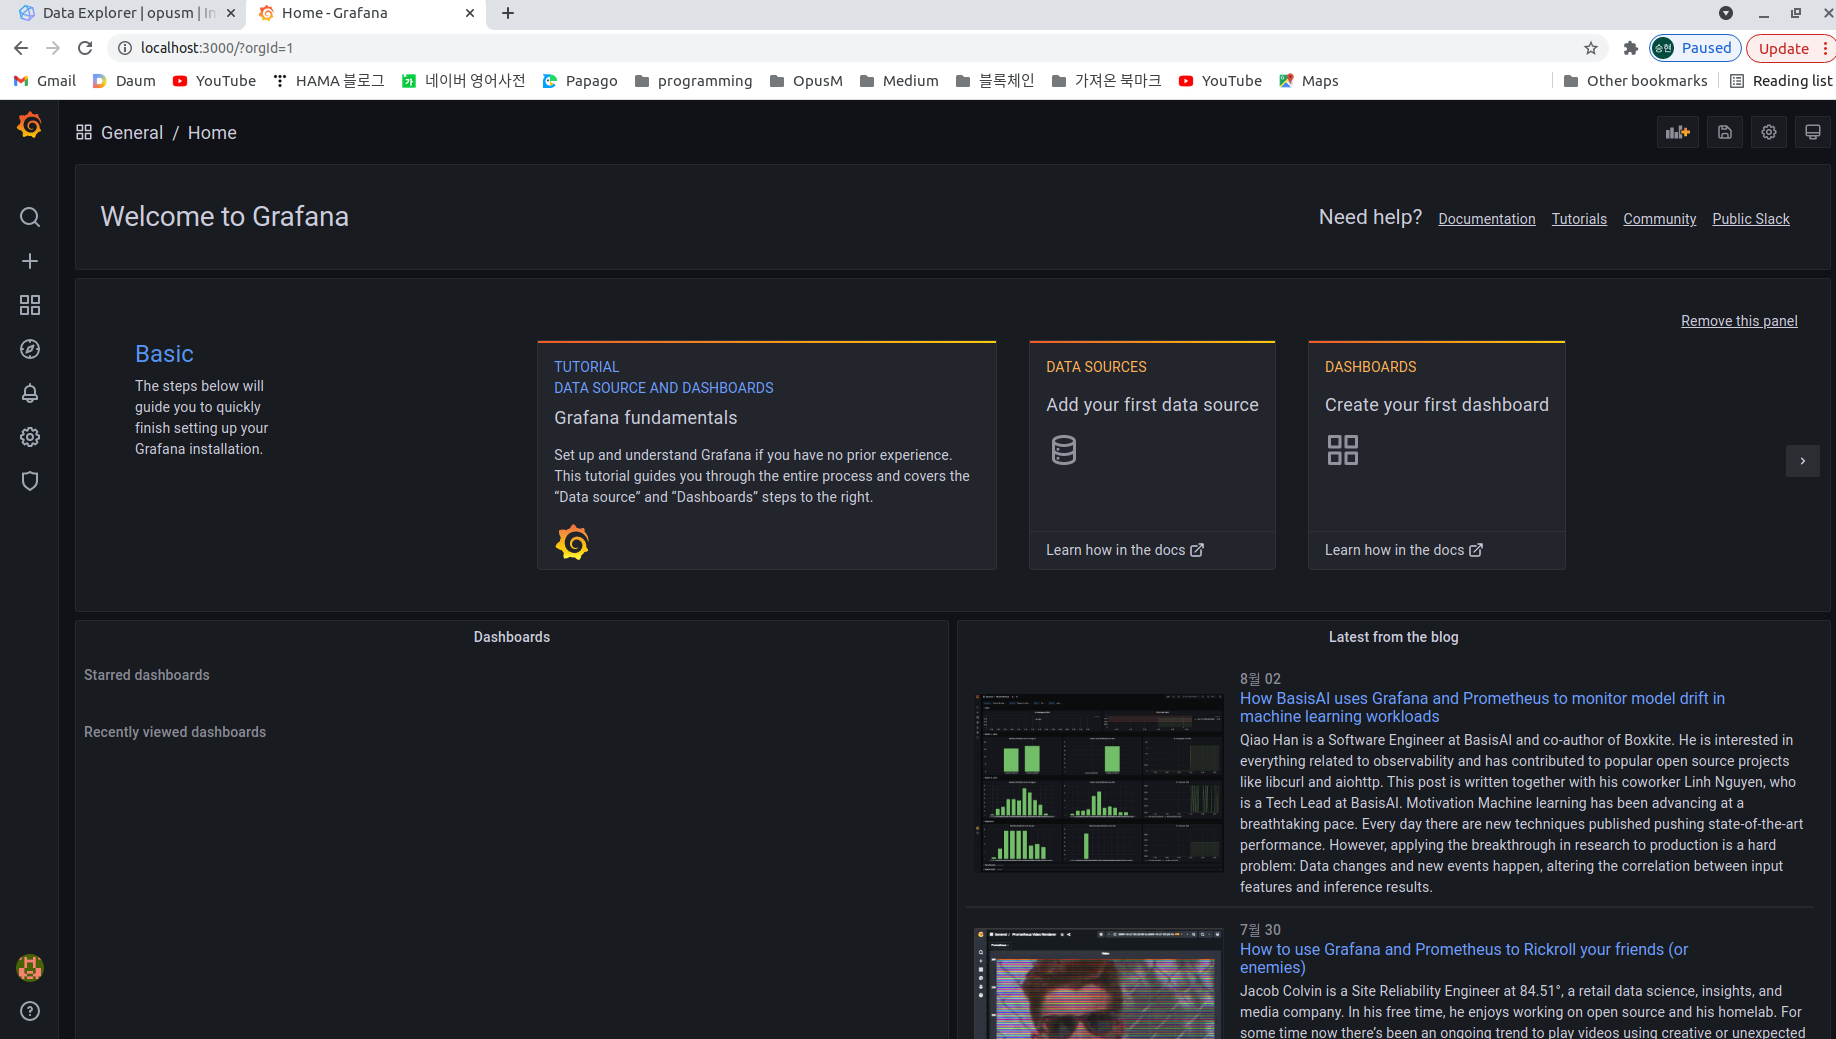Click the Add panel toolbar icon
The image size is (1836, 1039).
pos(1678,132)
